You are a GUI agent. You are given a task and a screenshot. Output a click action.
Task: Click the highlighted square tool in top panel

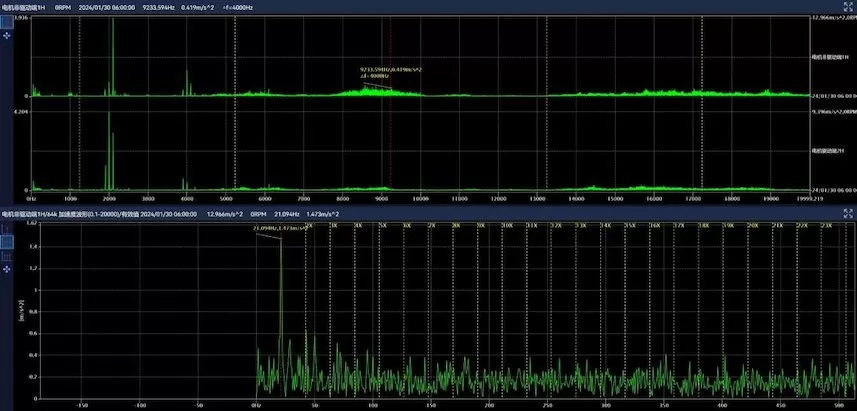click(x=7, y=20)
